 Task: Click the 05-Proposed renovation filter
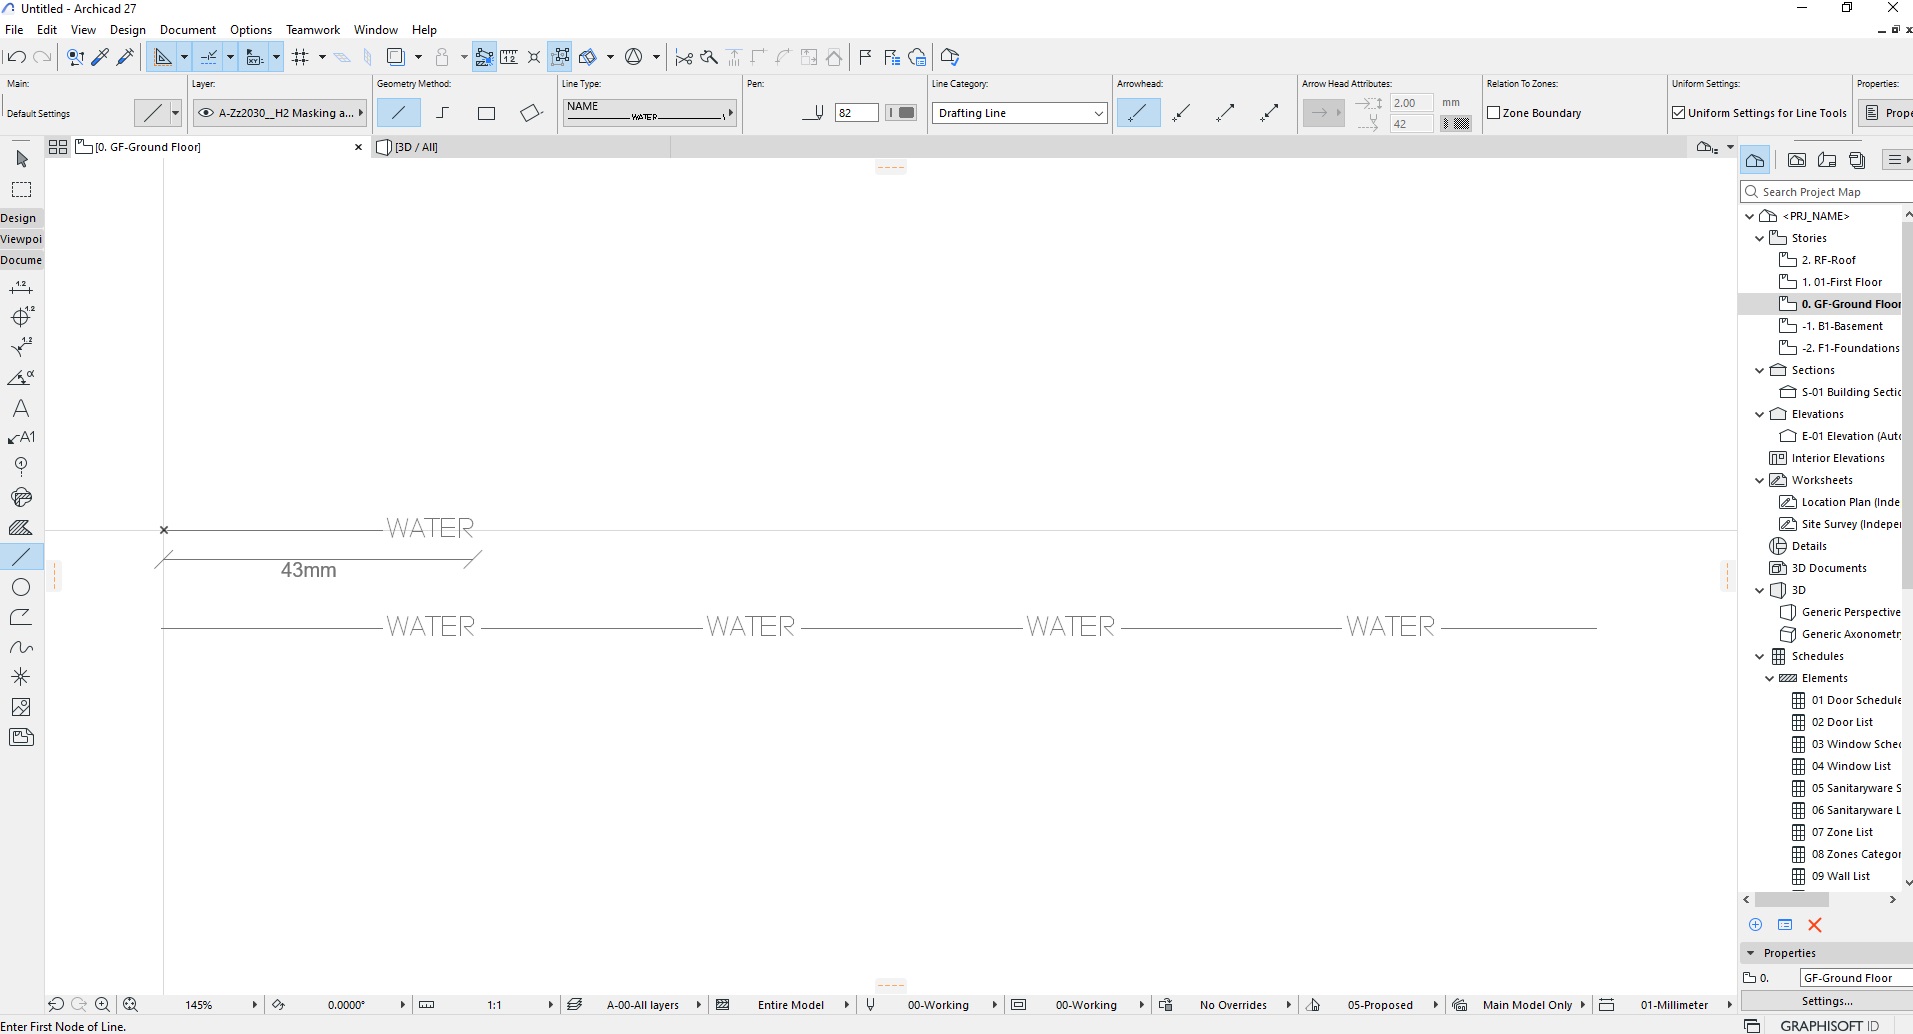coord(1380,1005)
